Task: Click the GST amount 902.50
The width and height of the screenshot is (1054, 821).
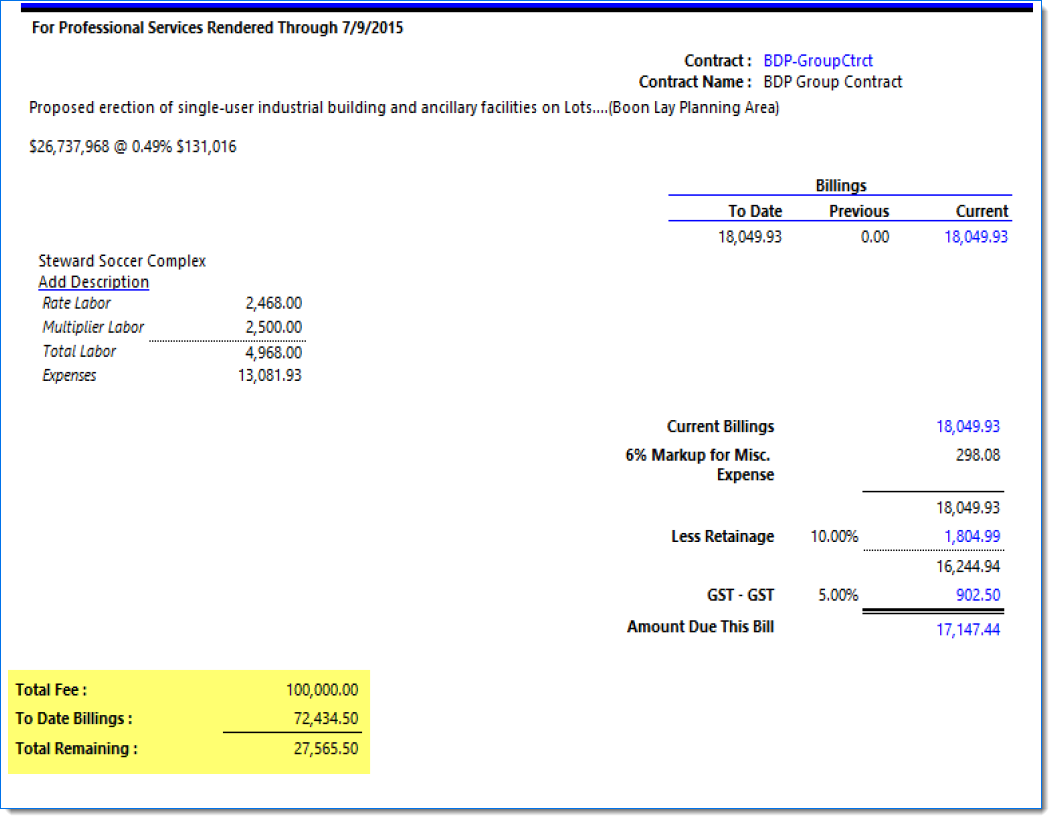Action: click(x=975, y=595)
